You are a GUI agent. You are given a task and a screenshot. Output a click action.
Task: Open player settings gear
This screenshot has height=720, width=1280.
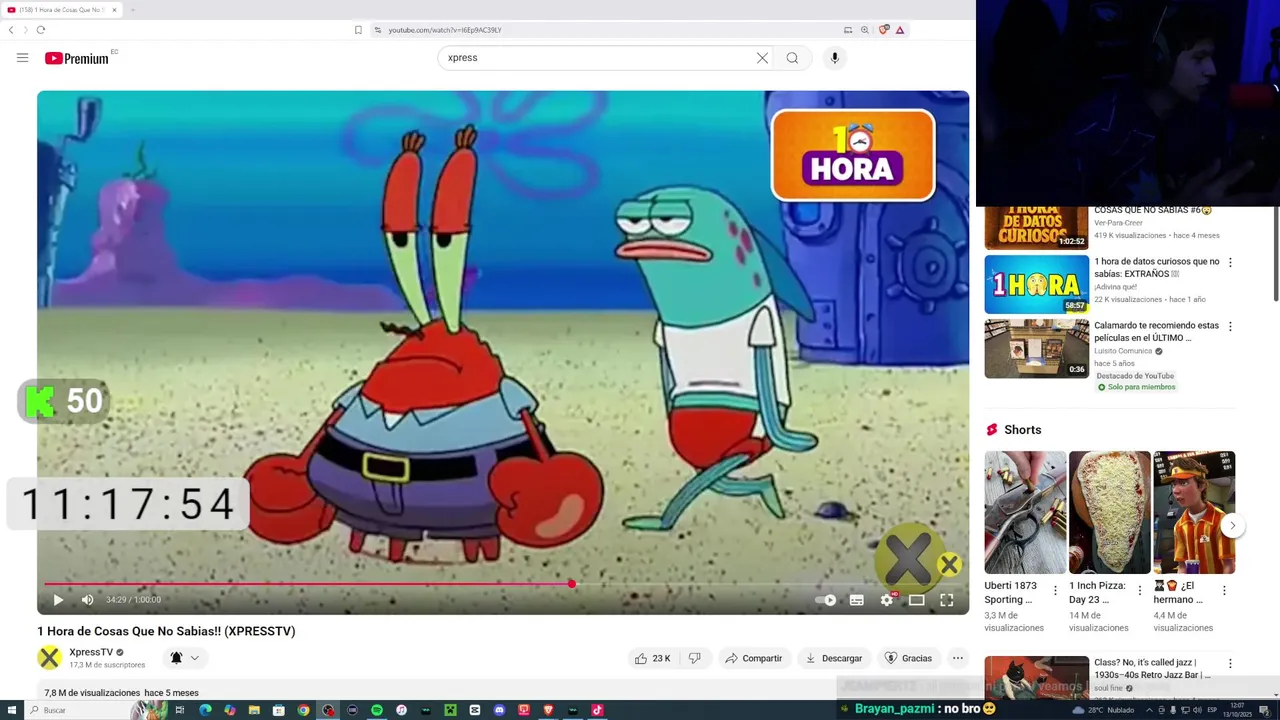tap(887, 600)
